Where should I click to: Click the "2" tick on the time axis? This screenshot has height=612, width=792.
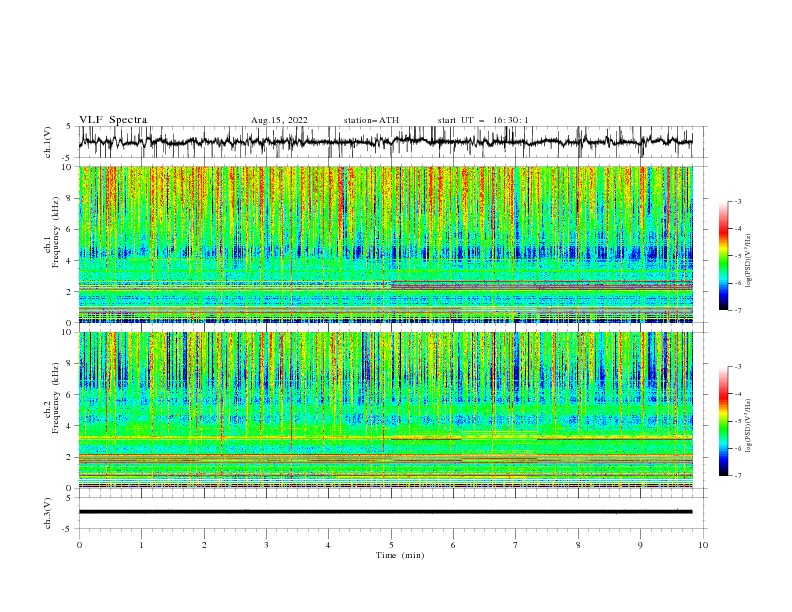(204, 545)
